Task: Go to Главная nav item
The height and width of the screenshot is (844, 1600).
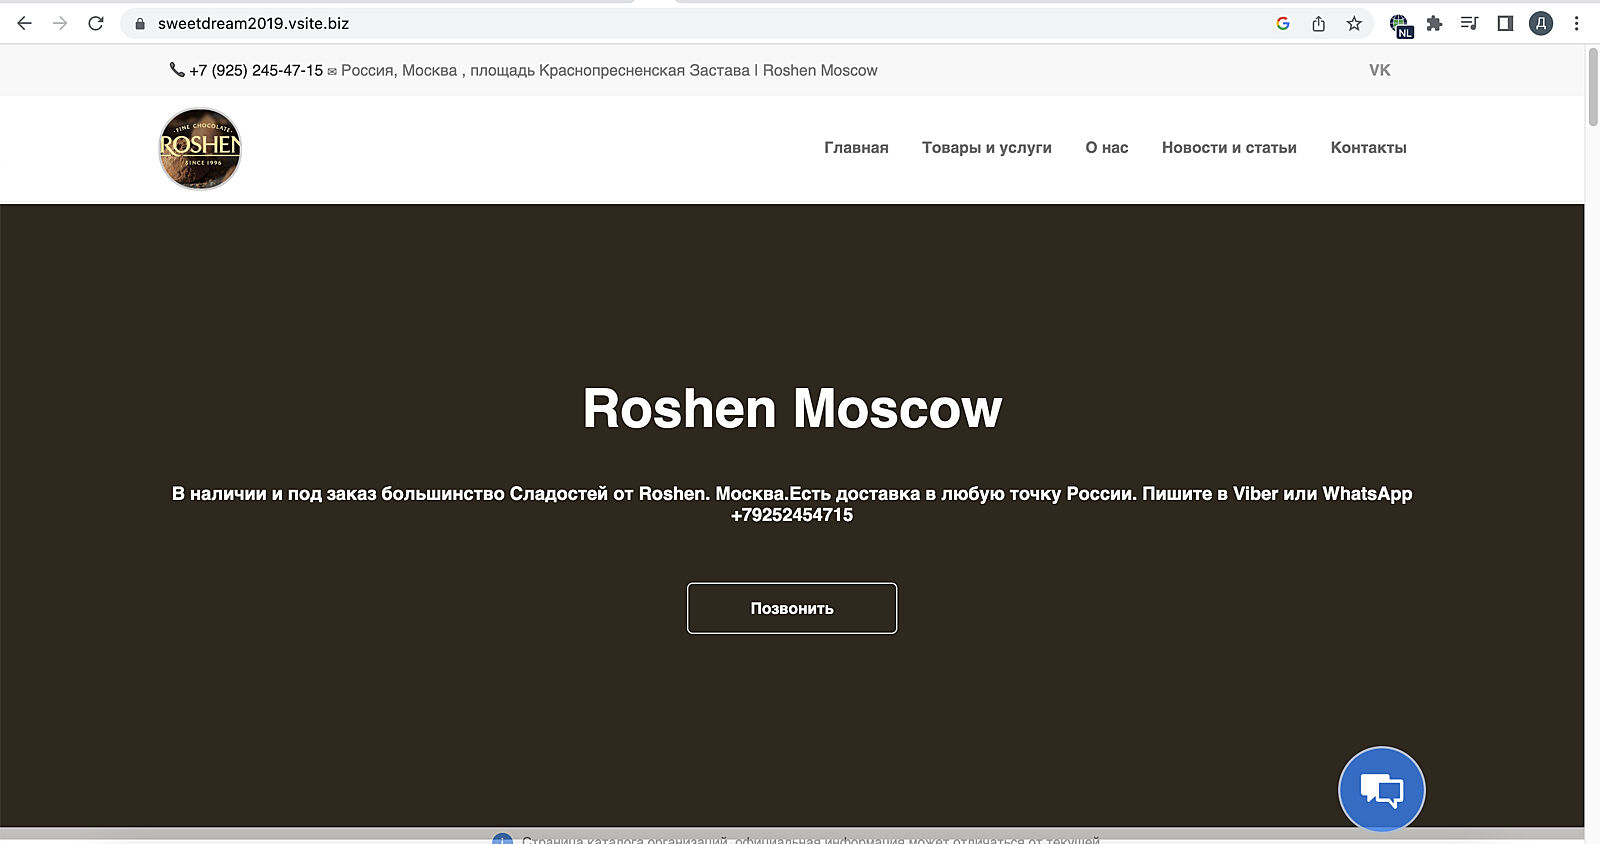Action: pyautogui.click(x=856, y=148)
